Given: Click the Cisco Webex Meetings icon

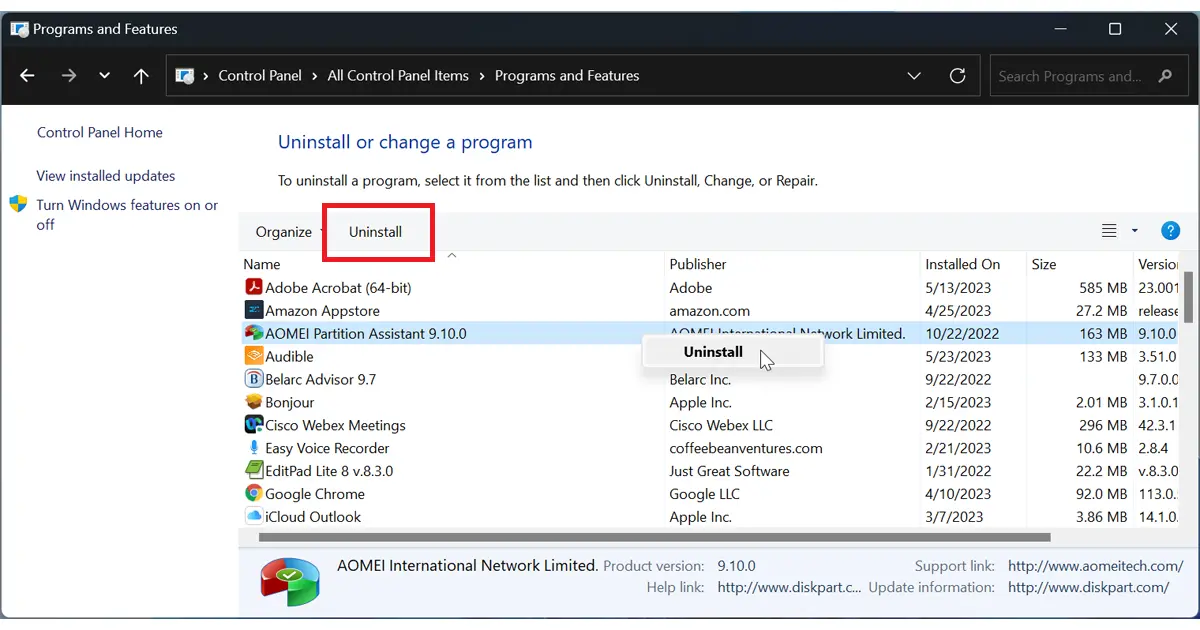Looking at the screenshot, I should click(x=254, y=425).
